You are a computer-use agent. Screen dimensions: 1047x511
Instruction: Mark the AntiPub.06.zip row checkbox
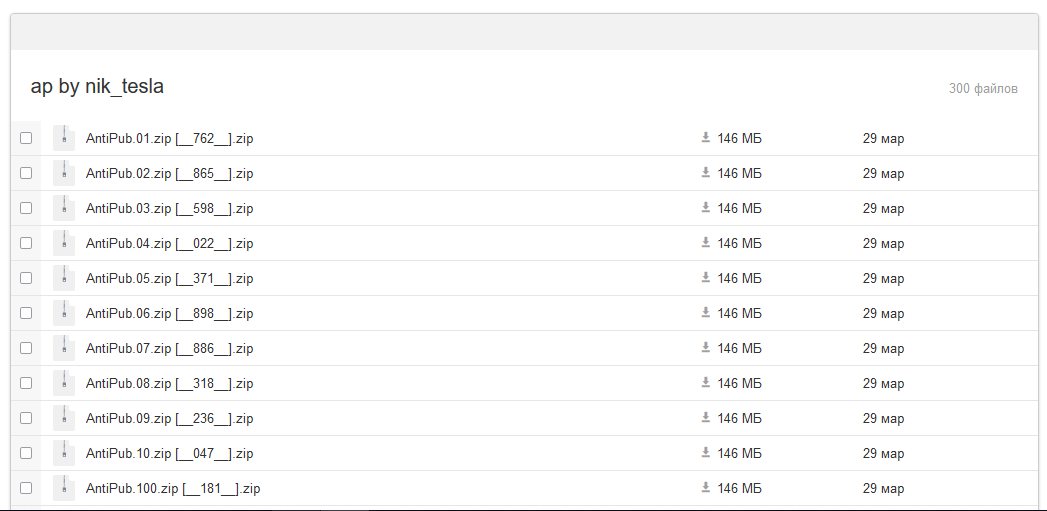pos(25,313)
